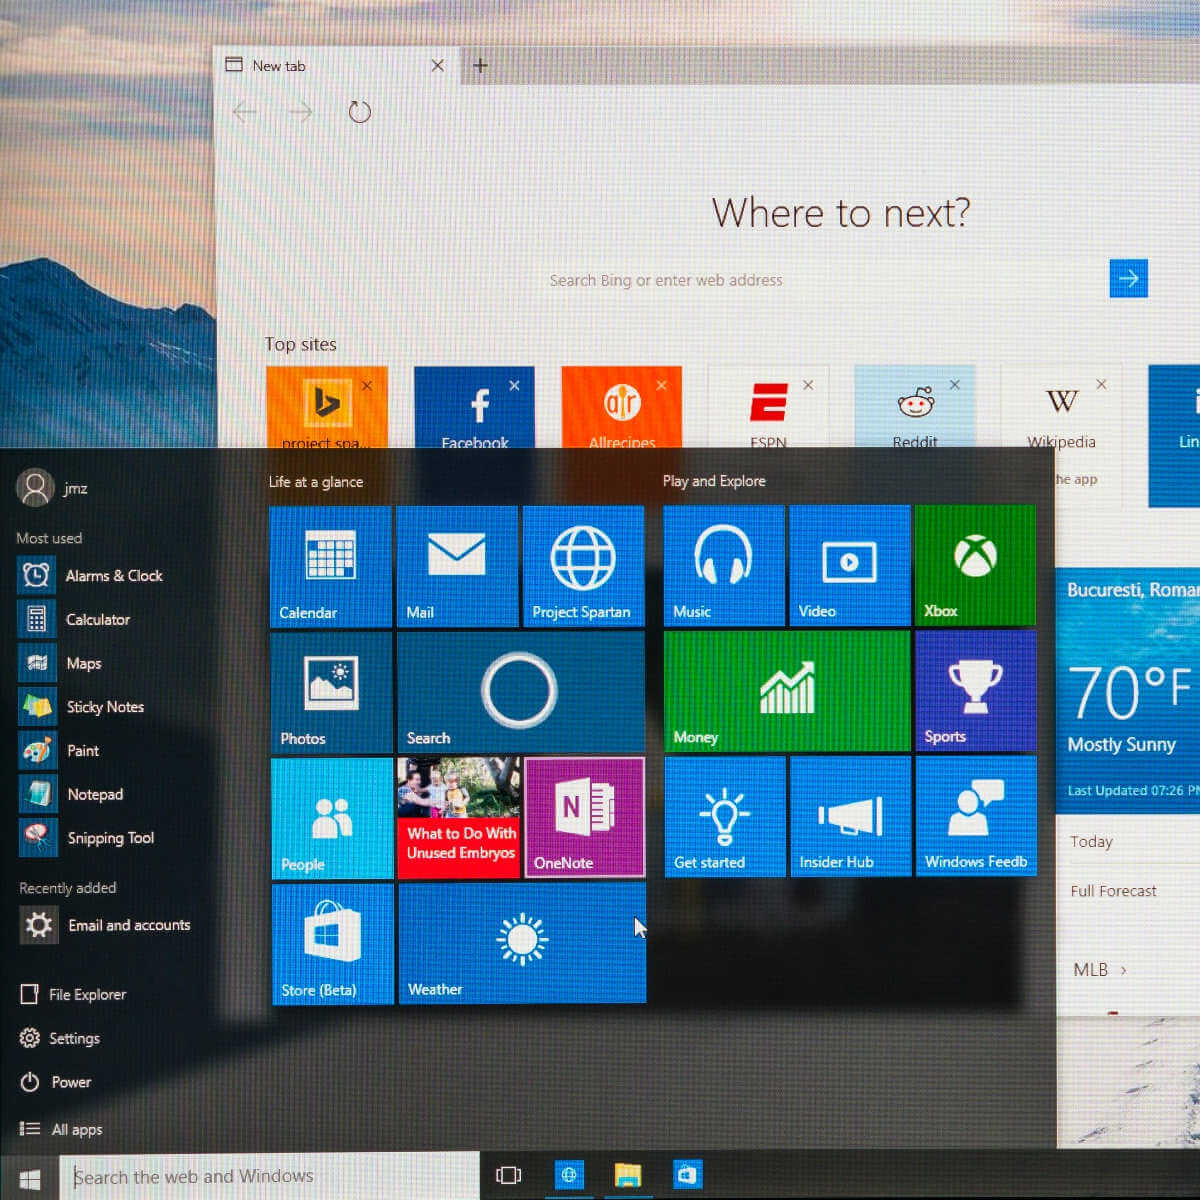Open the Money tile
Screen dimensions: 1200x1200
coord(787,691)
